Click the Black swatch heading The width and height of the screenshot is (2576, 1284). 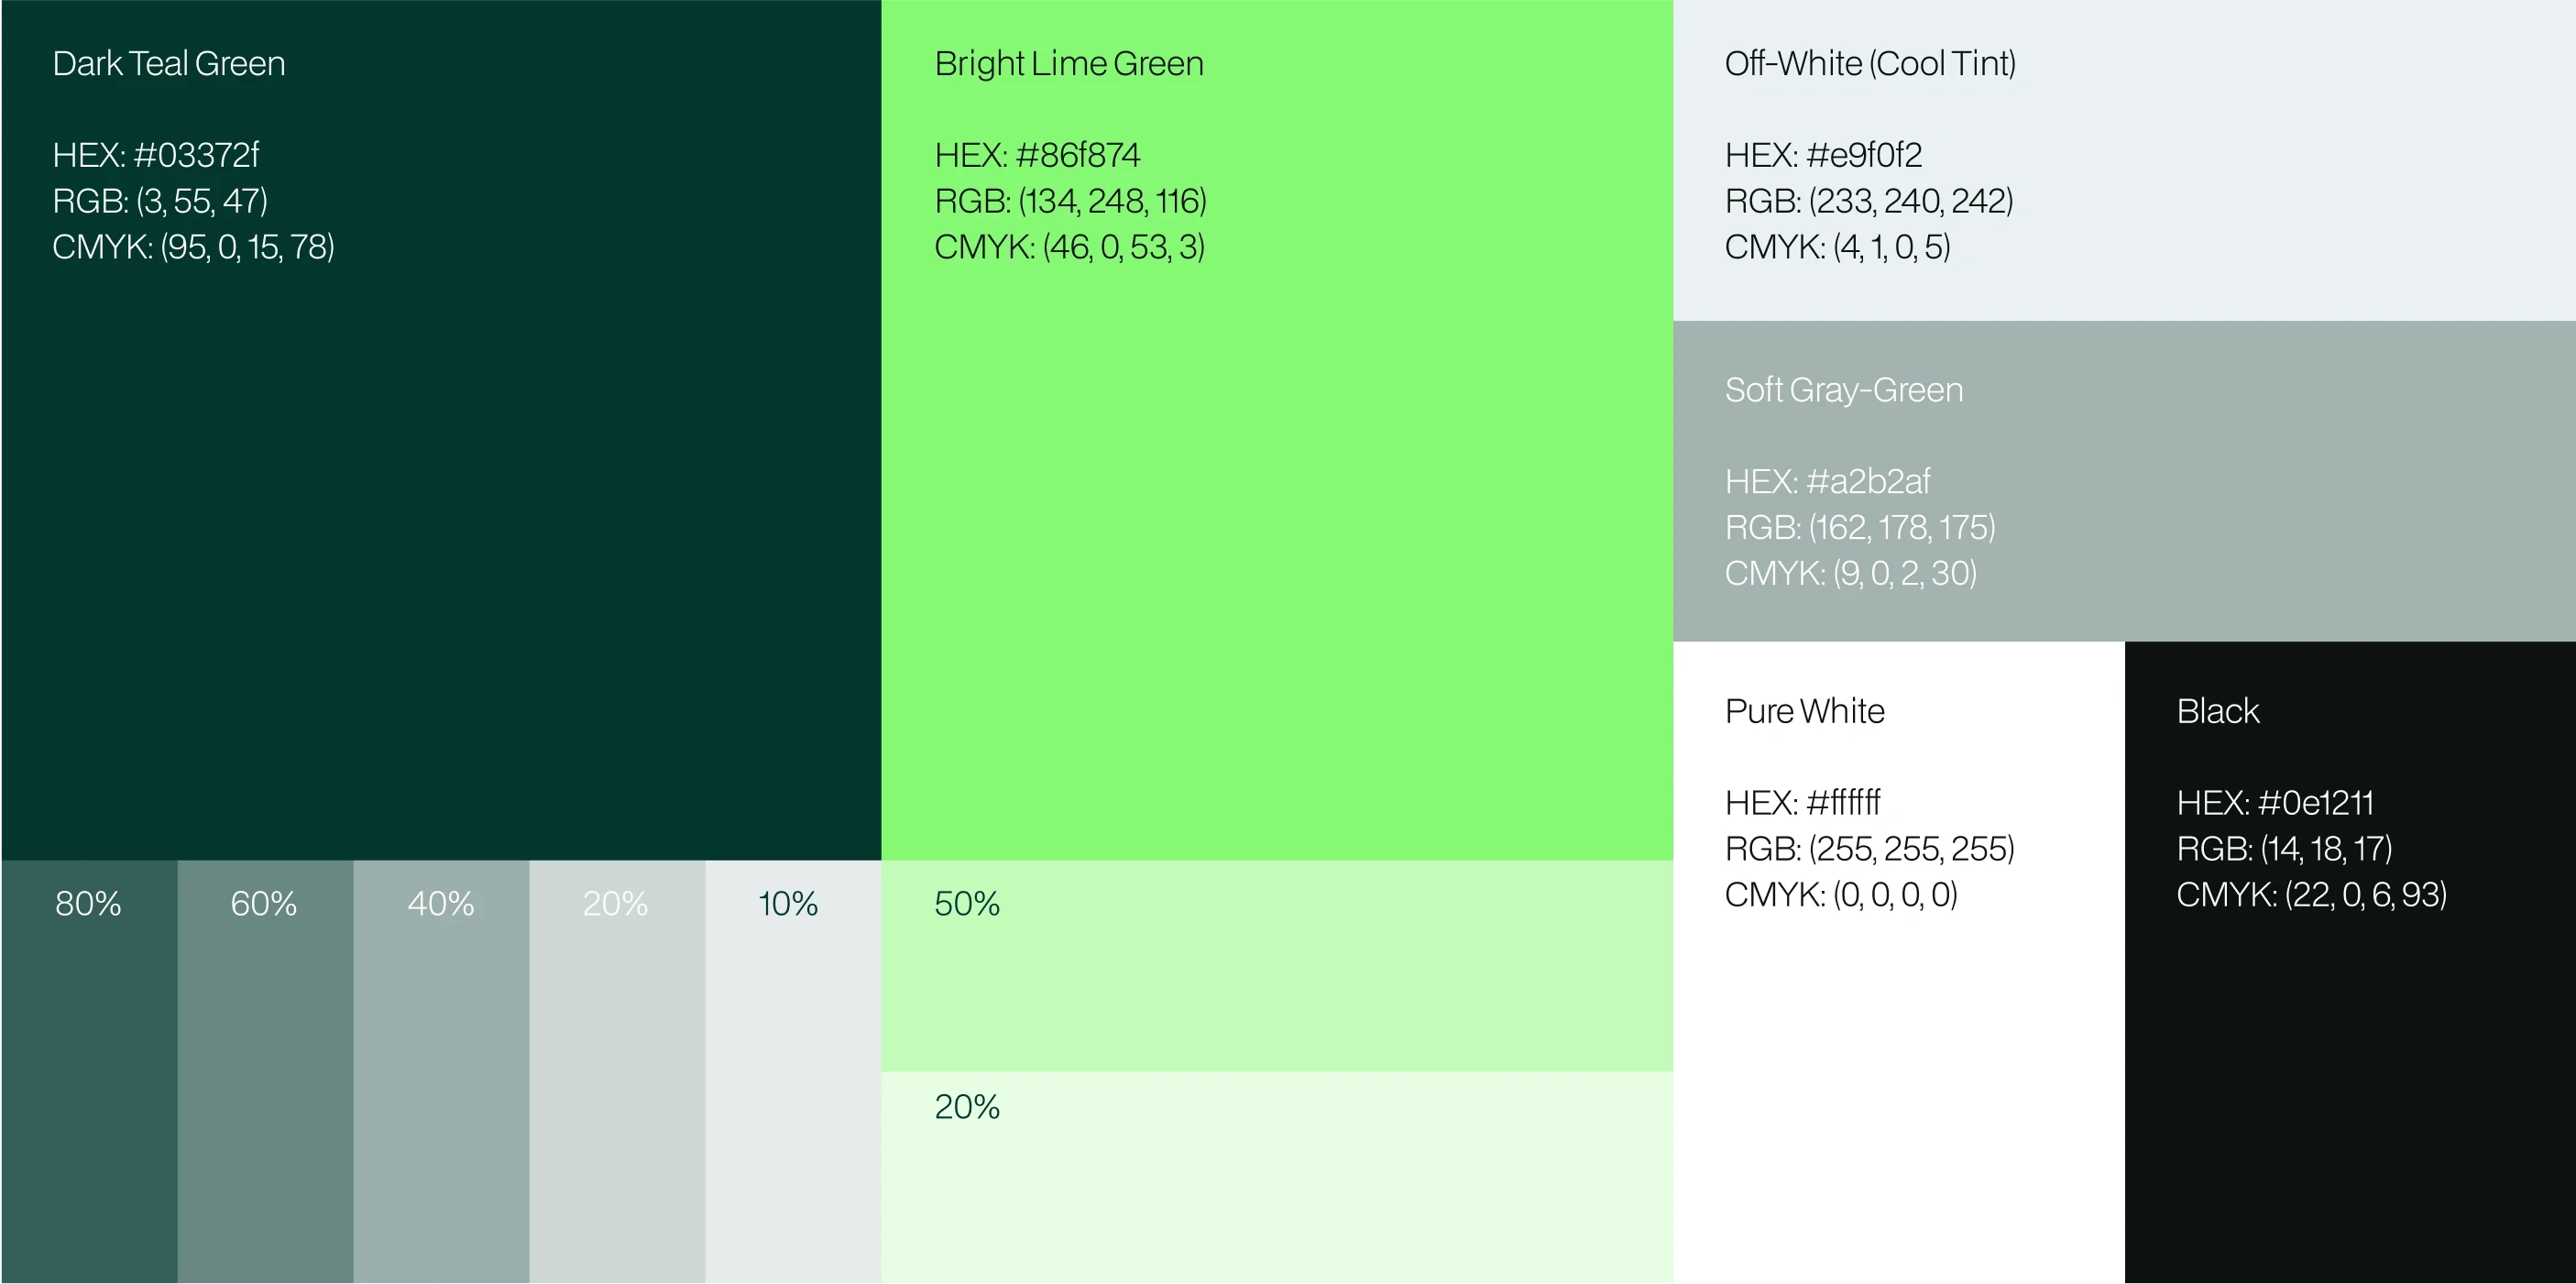(x=2217, y=711)
